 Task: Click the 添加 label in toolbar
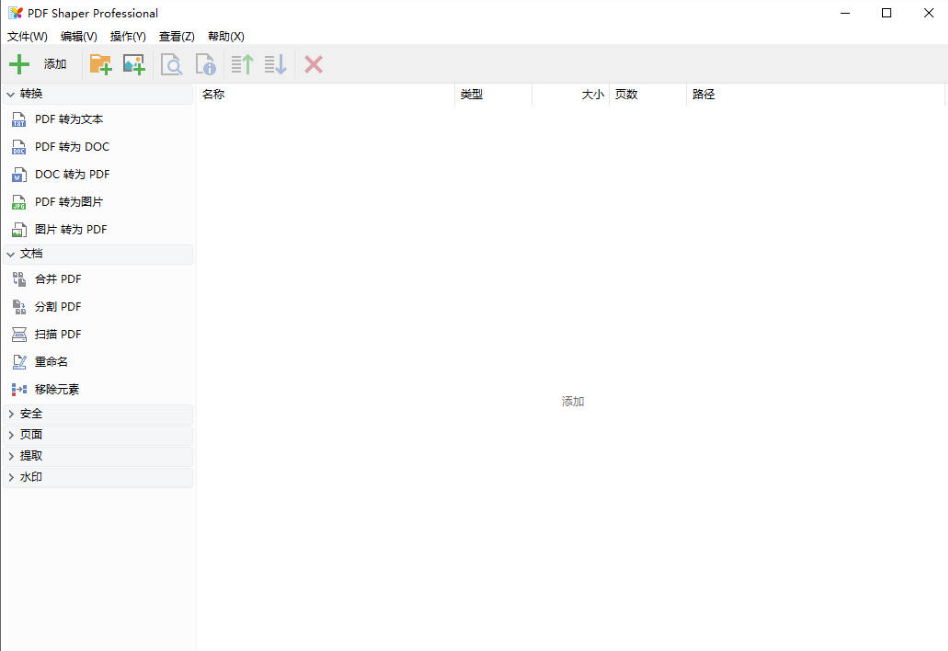(55, 64)
